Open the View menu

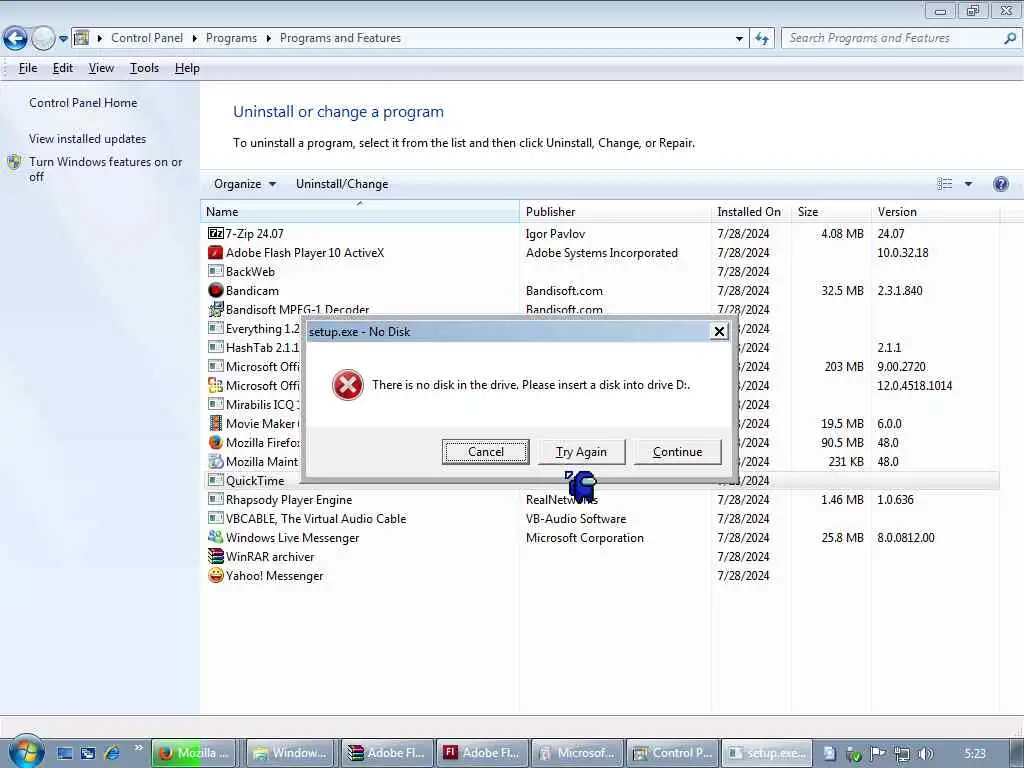(101, 68)
